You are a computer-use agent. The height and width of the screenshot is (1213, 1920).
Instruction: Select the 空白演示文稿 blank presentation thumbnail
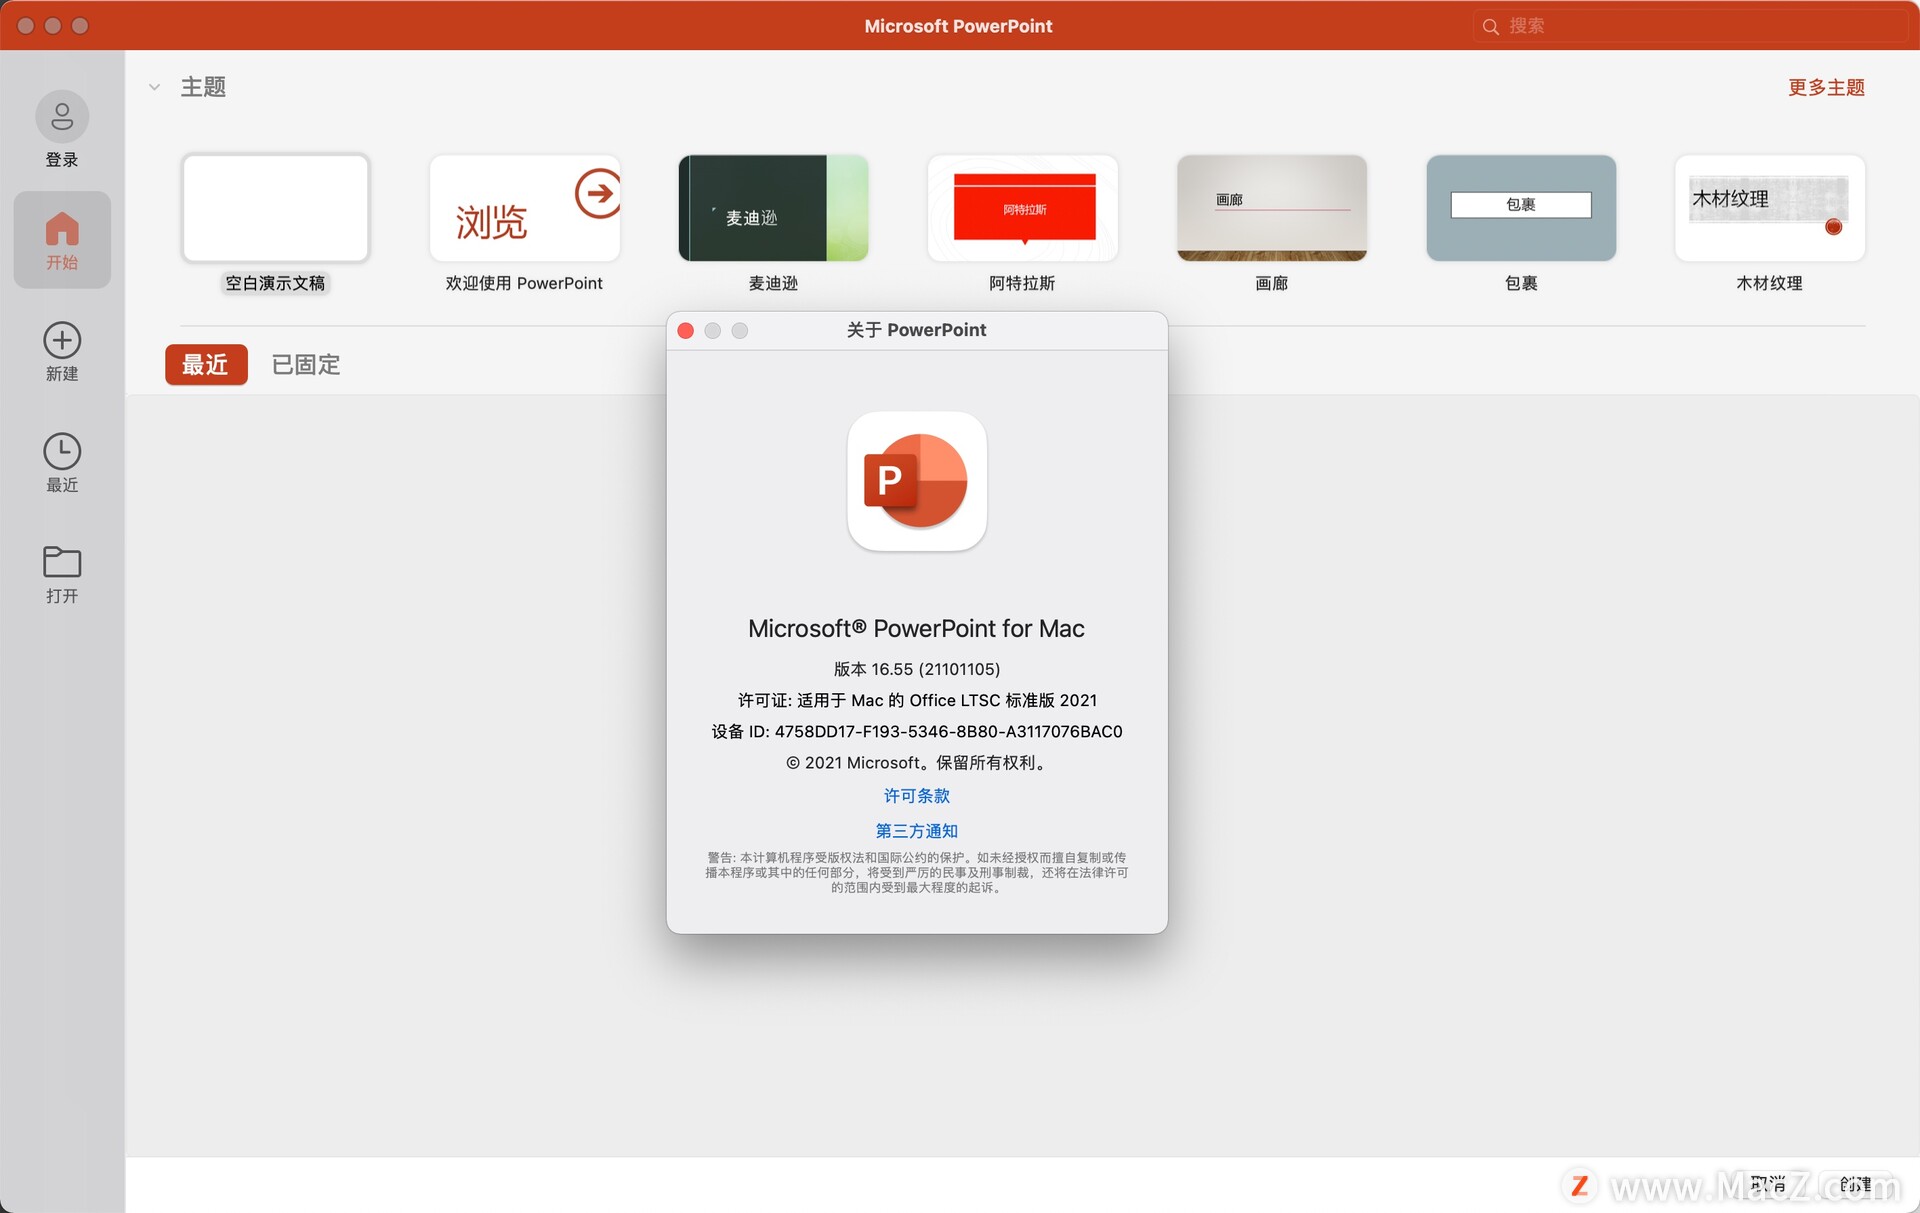click(276, 208)
